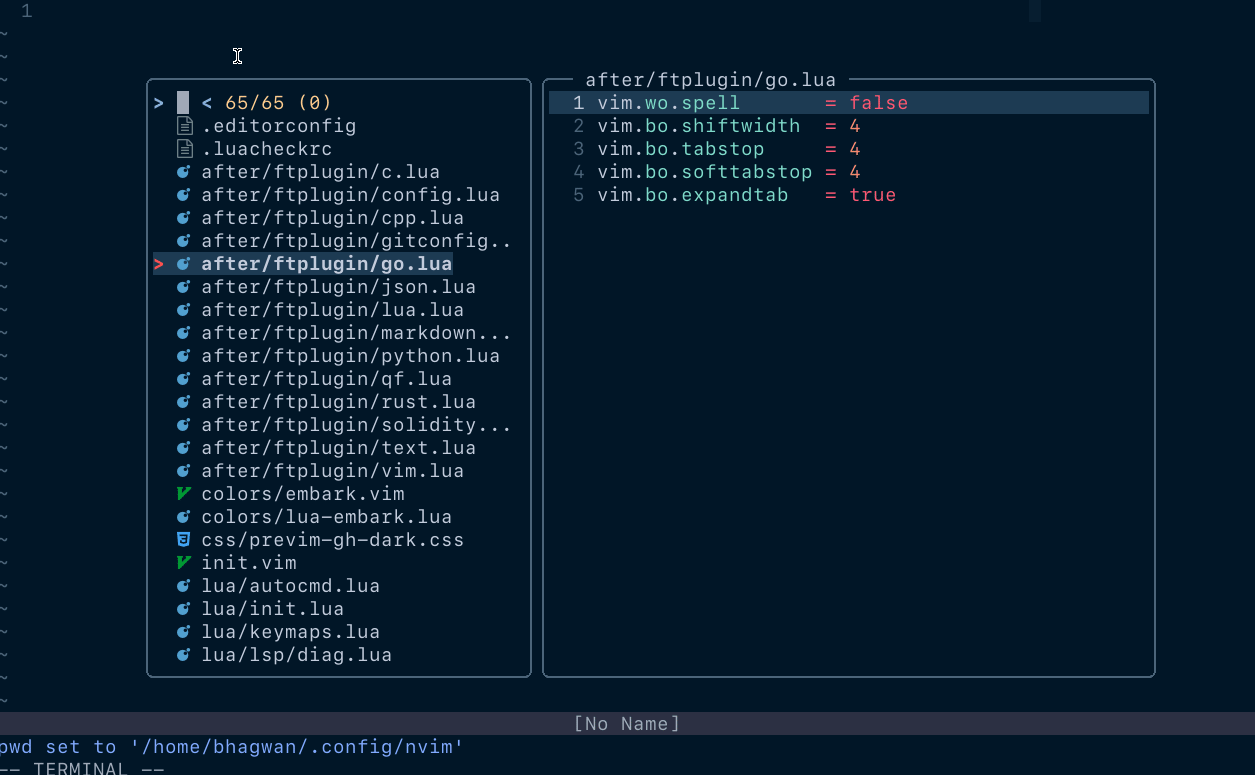The width and height of the screenshot is (1255, 775).
Task: Click the Lua icon beside lua/keymaps.lua
Action: tap(184, 632)
